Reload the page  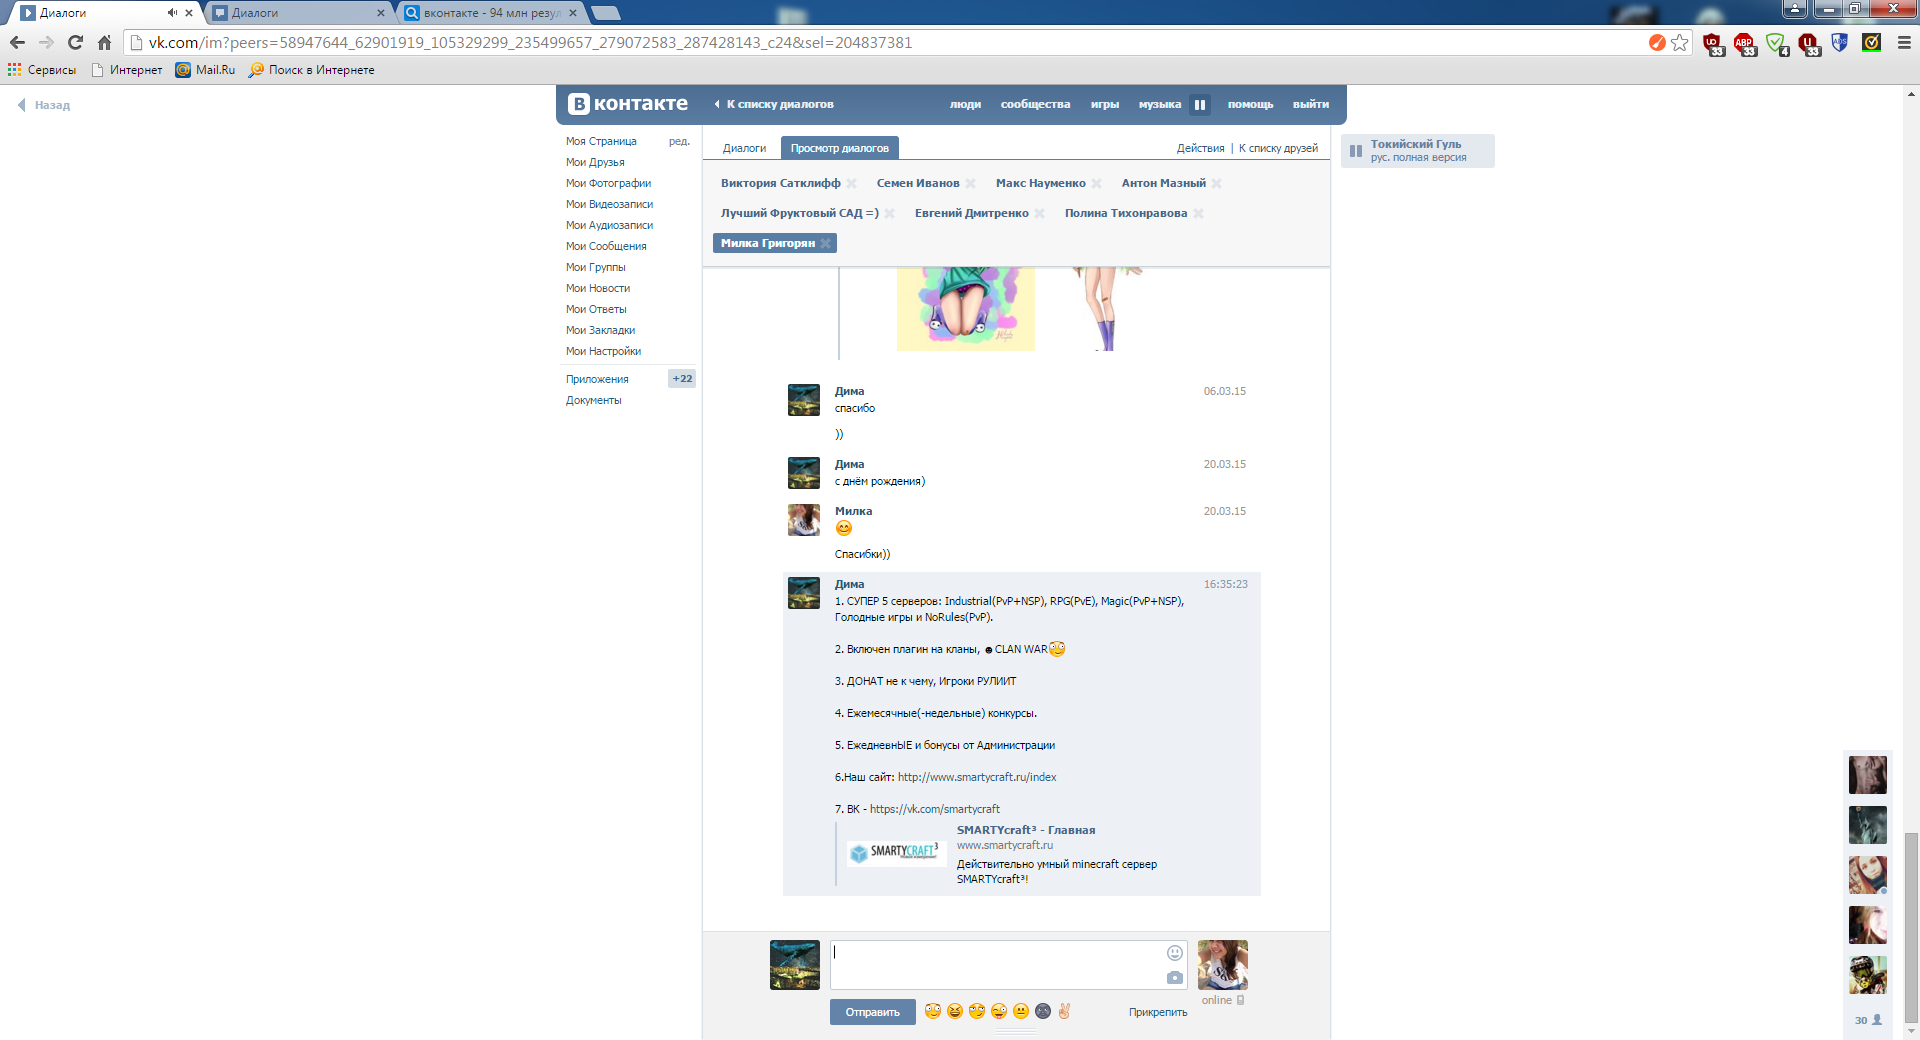[75, 42]
